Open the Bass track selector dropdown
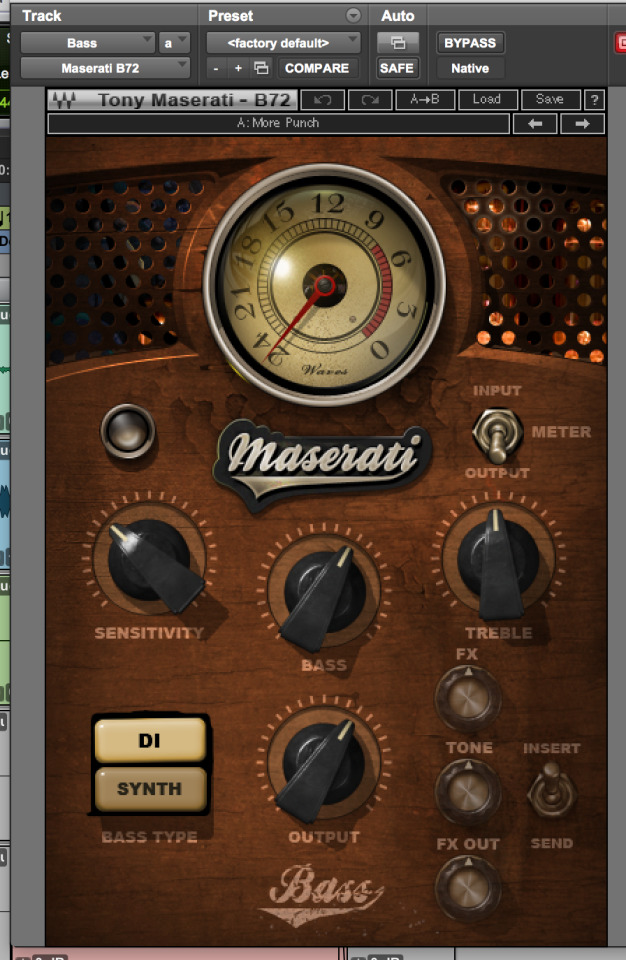This screenshot has width=626, height=960. (88, 43)
